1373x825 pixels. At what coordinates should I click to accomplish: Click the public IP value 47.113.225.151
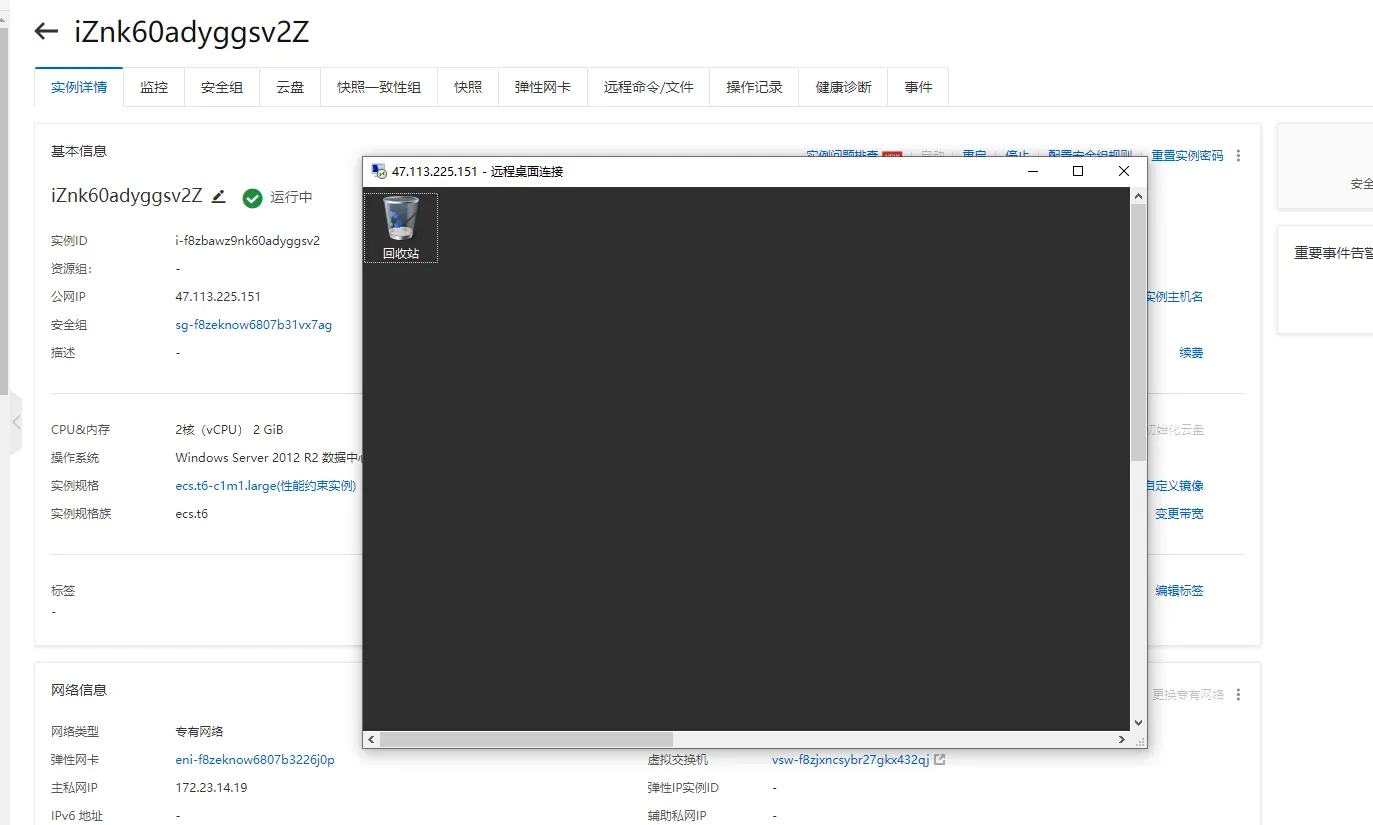[218, 297]
